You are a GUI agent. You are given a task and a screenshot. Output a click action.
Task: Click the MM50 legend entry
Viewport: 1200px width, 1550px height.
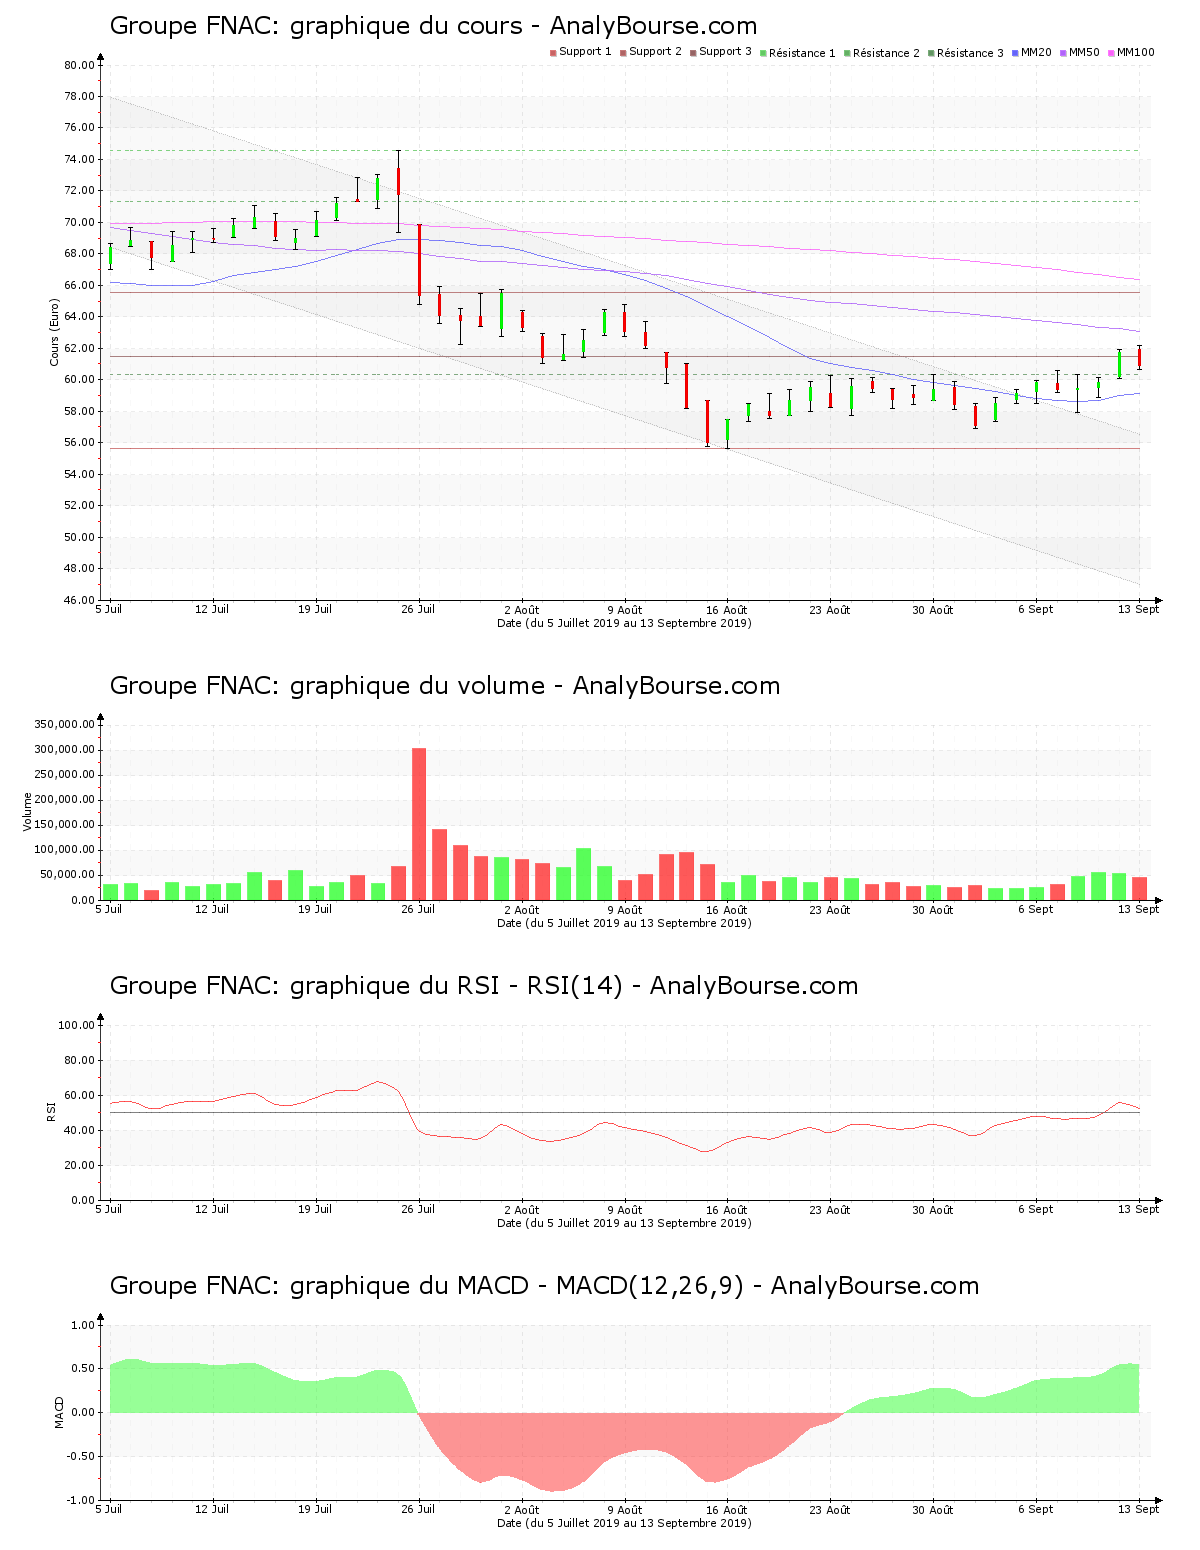(1080, 52)
